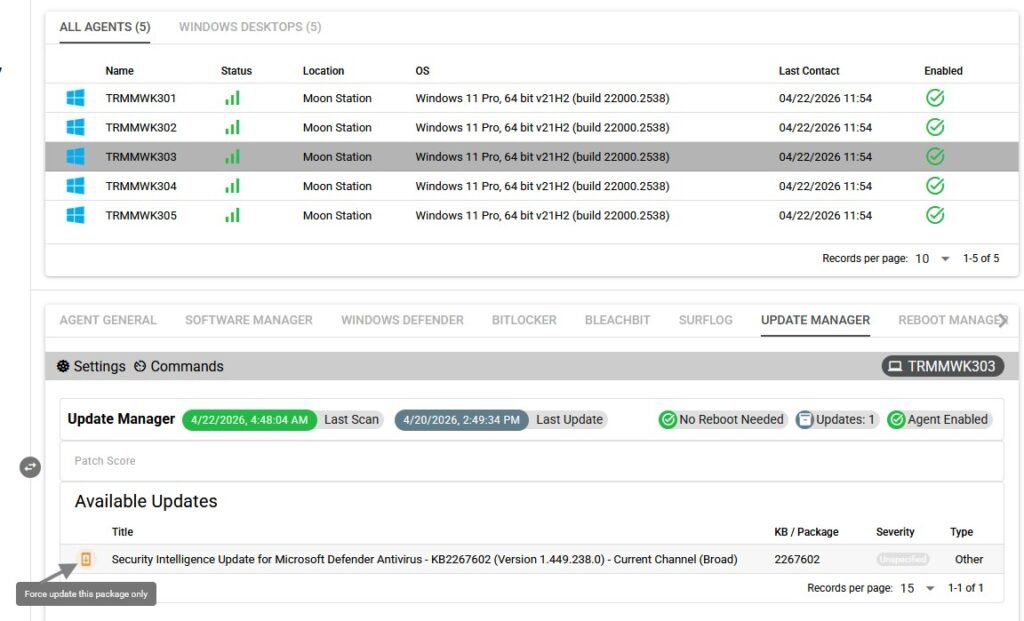The image size is (1024, 621).
Task: Click the Windows logo icon for TRMMWK303
Action: 75,157
